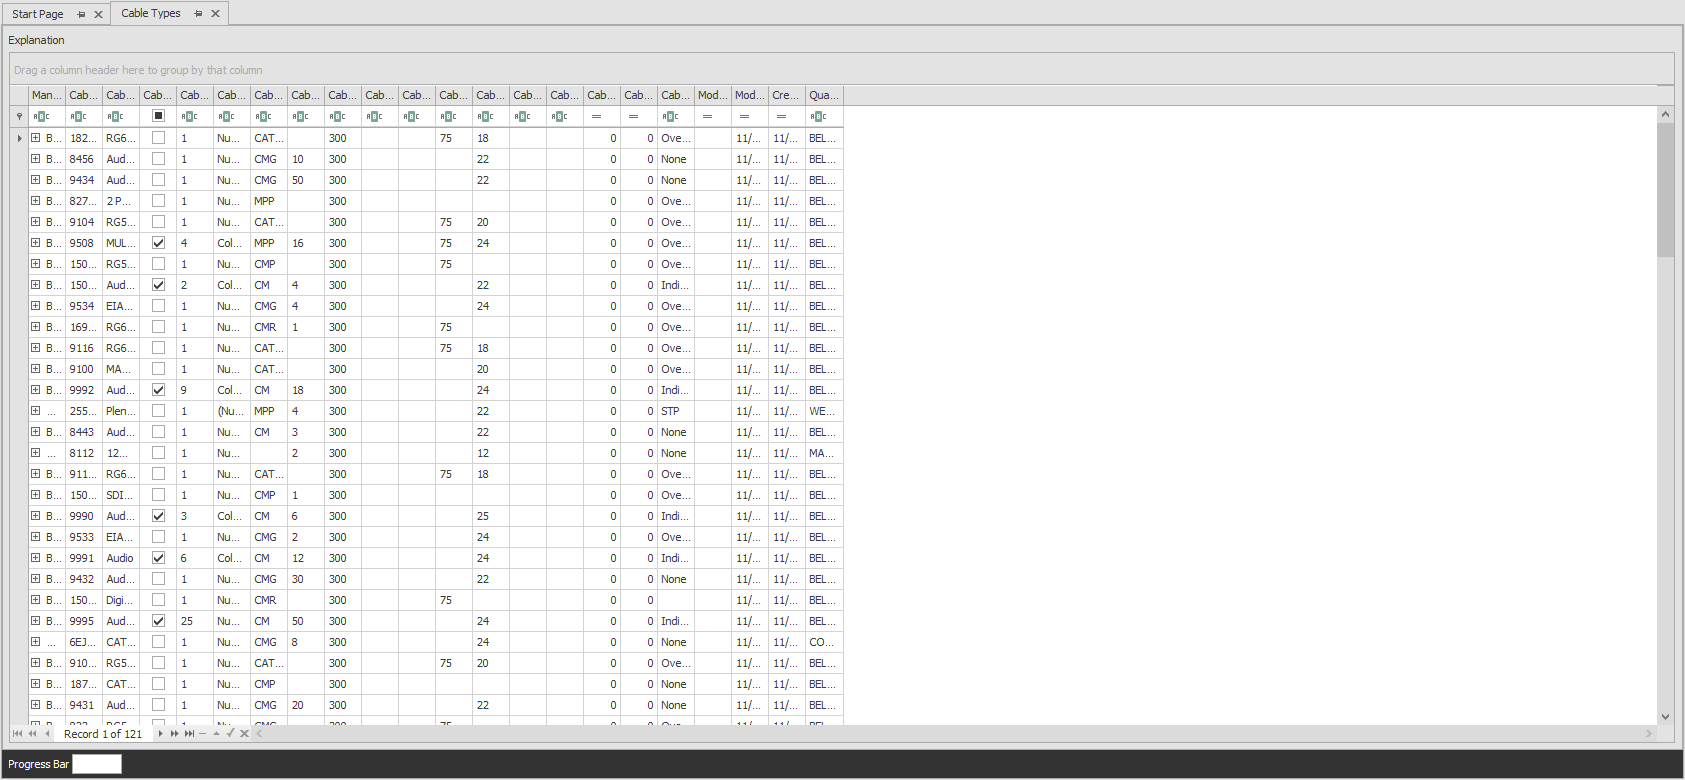This screenshot has width=1685, height=780.
Task: Uncheck the box in the 9992 row
Action: 158,390
